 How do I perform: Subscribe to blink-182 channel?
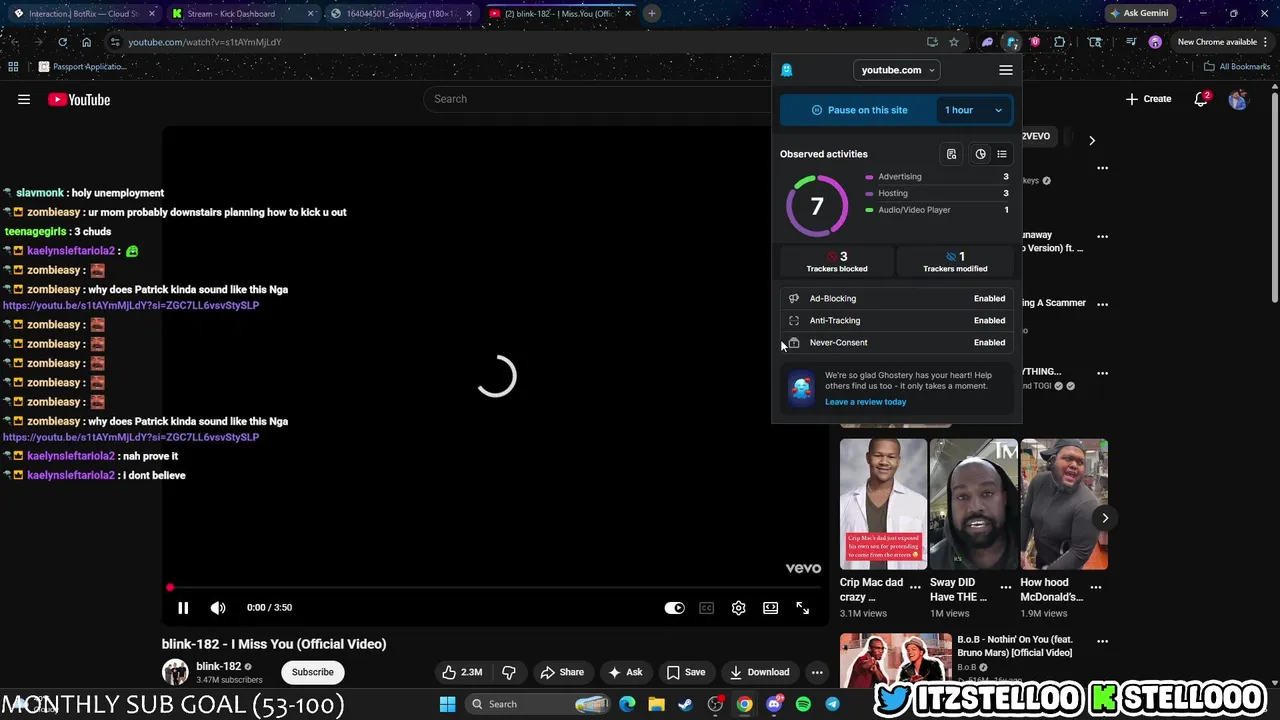click(313, 672)
